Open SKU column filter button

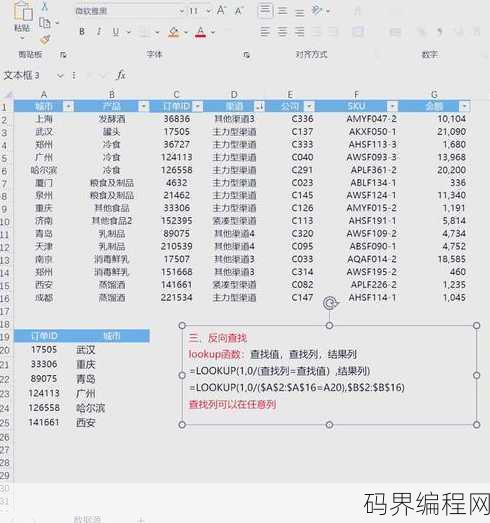point(393,106)
